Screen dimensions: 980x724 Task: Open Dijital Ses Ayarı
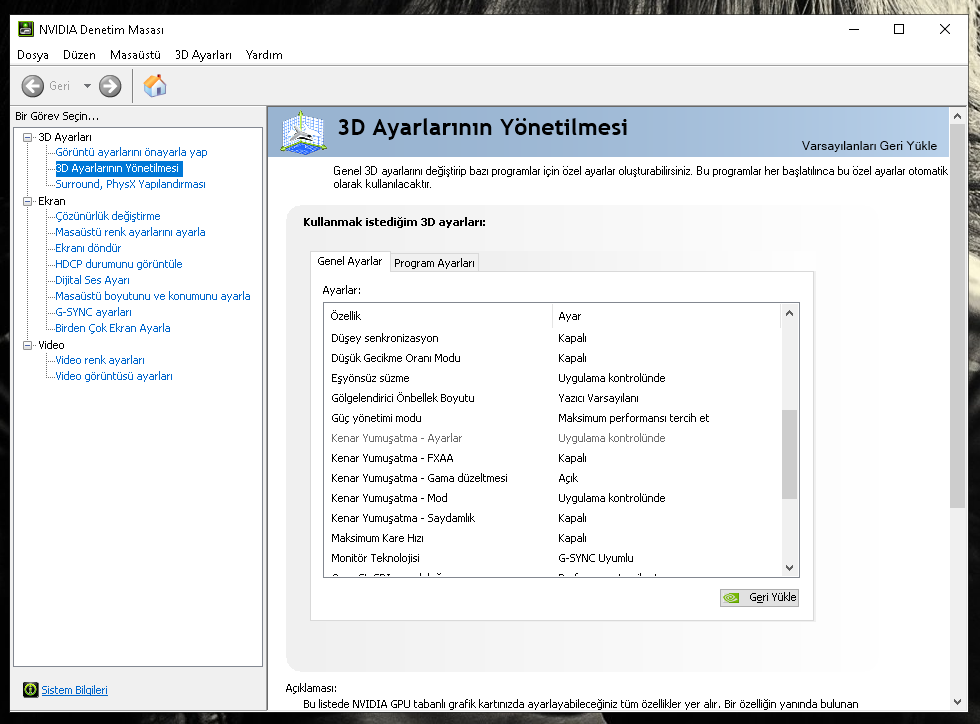(x=92, y=280)
